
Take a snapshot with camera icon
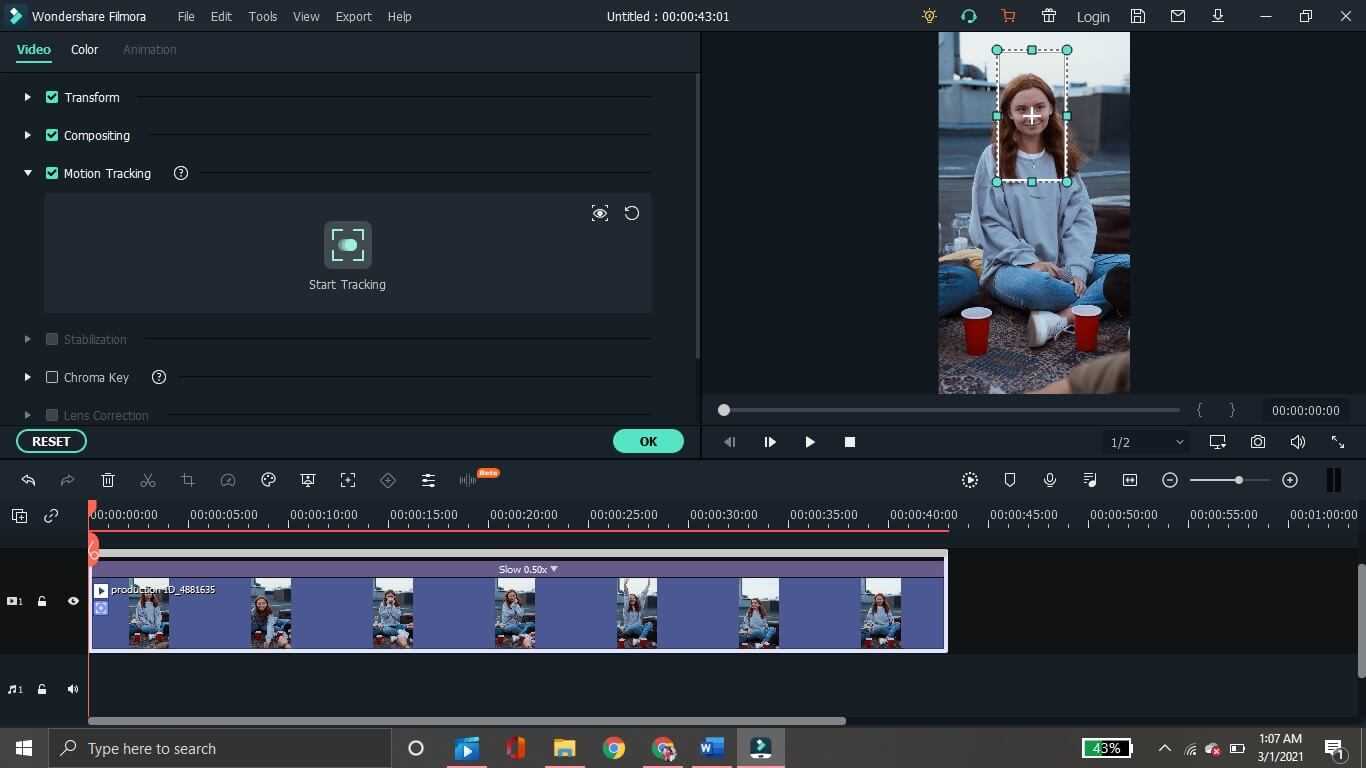[1258, 442]
